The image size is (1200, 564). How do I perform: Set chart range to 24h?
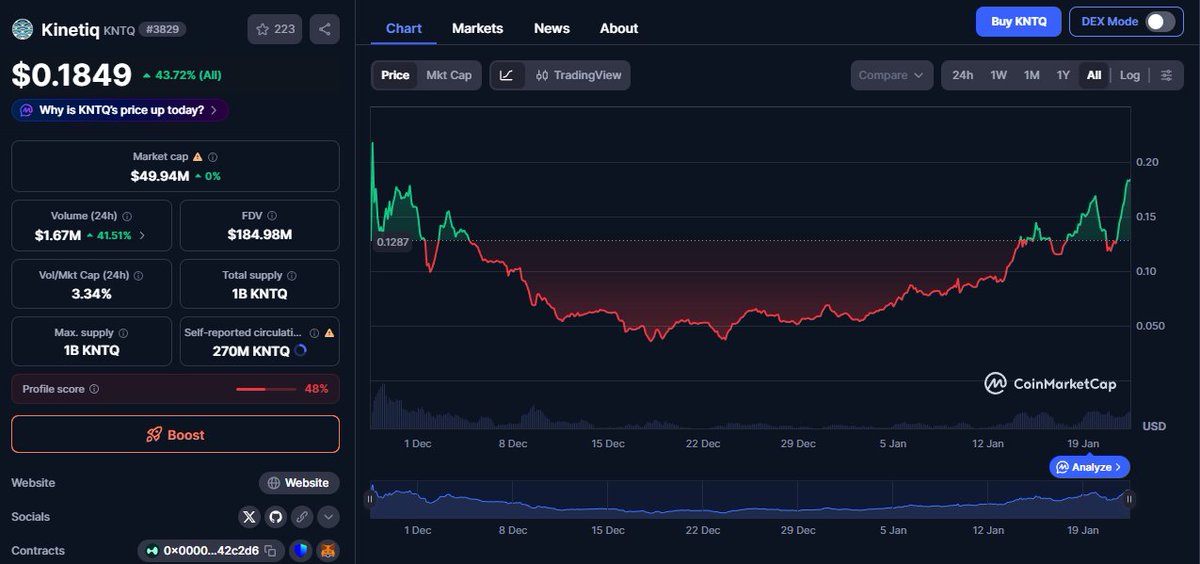(963, 75)
